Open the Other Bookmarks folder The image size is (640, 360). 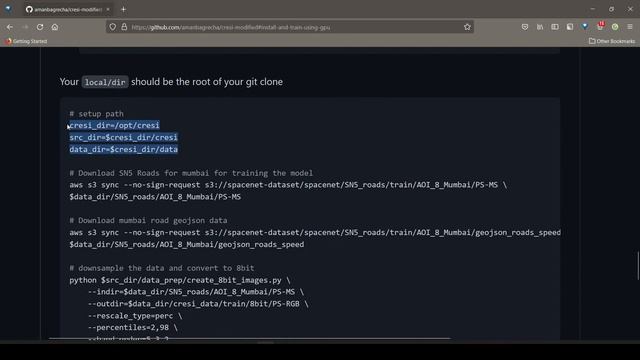[612, 41]
